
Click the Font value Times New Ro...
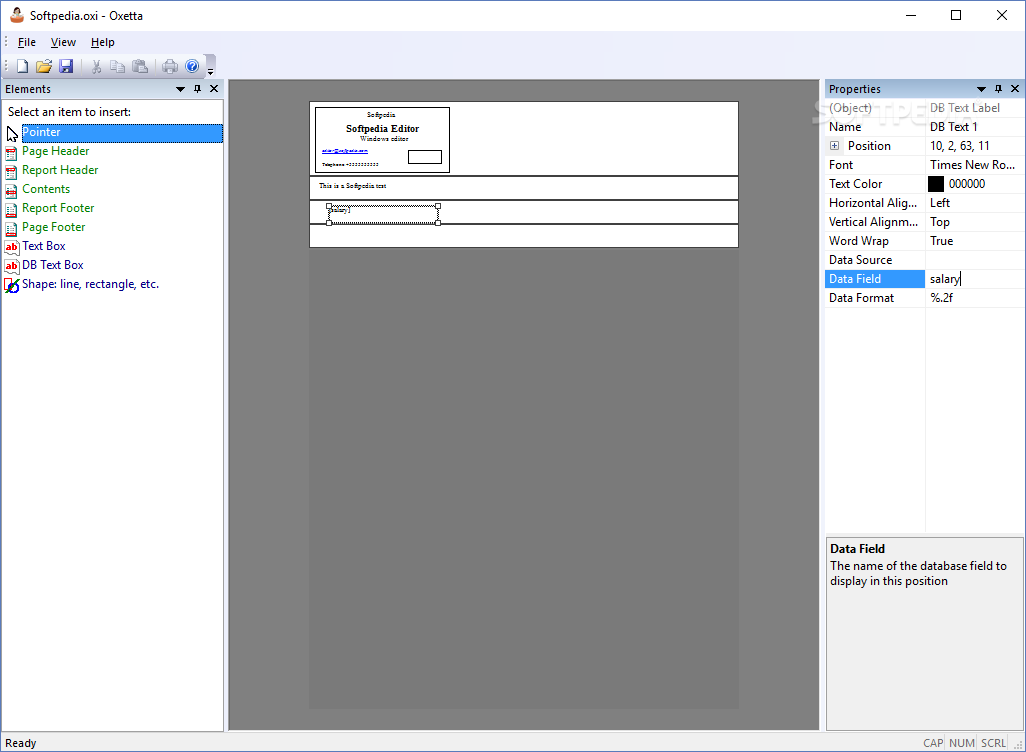pyautogui.click(x=975, y=165)
